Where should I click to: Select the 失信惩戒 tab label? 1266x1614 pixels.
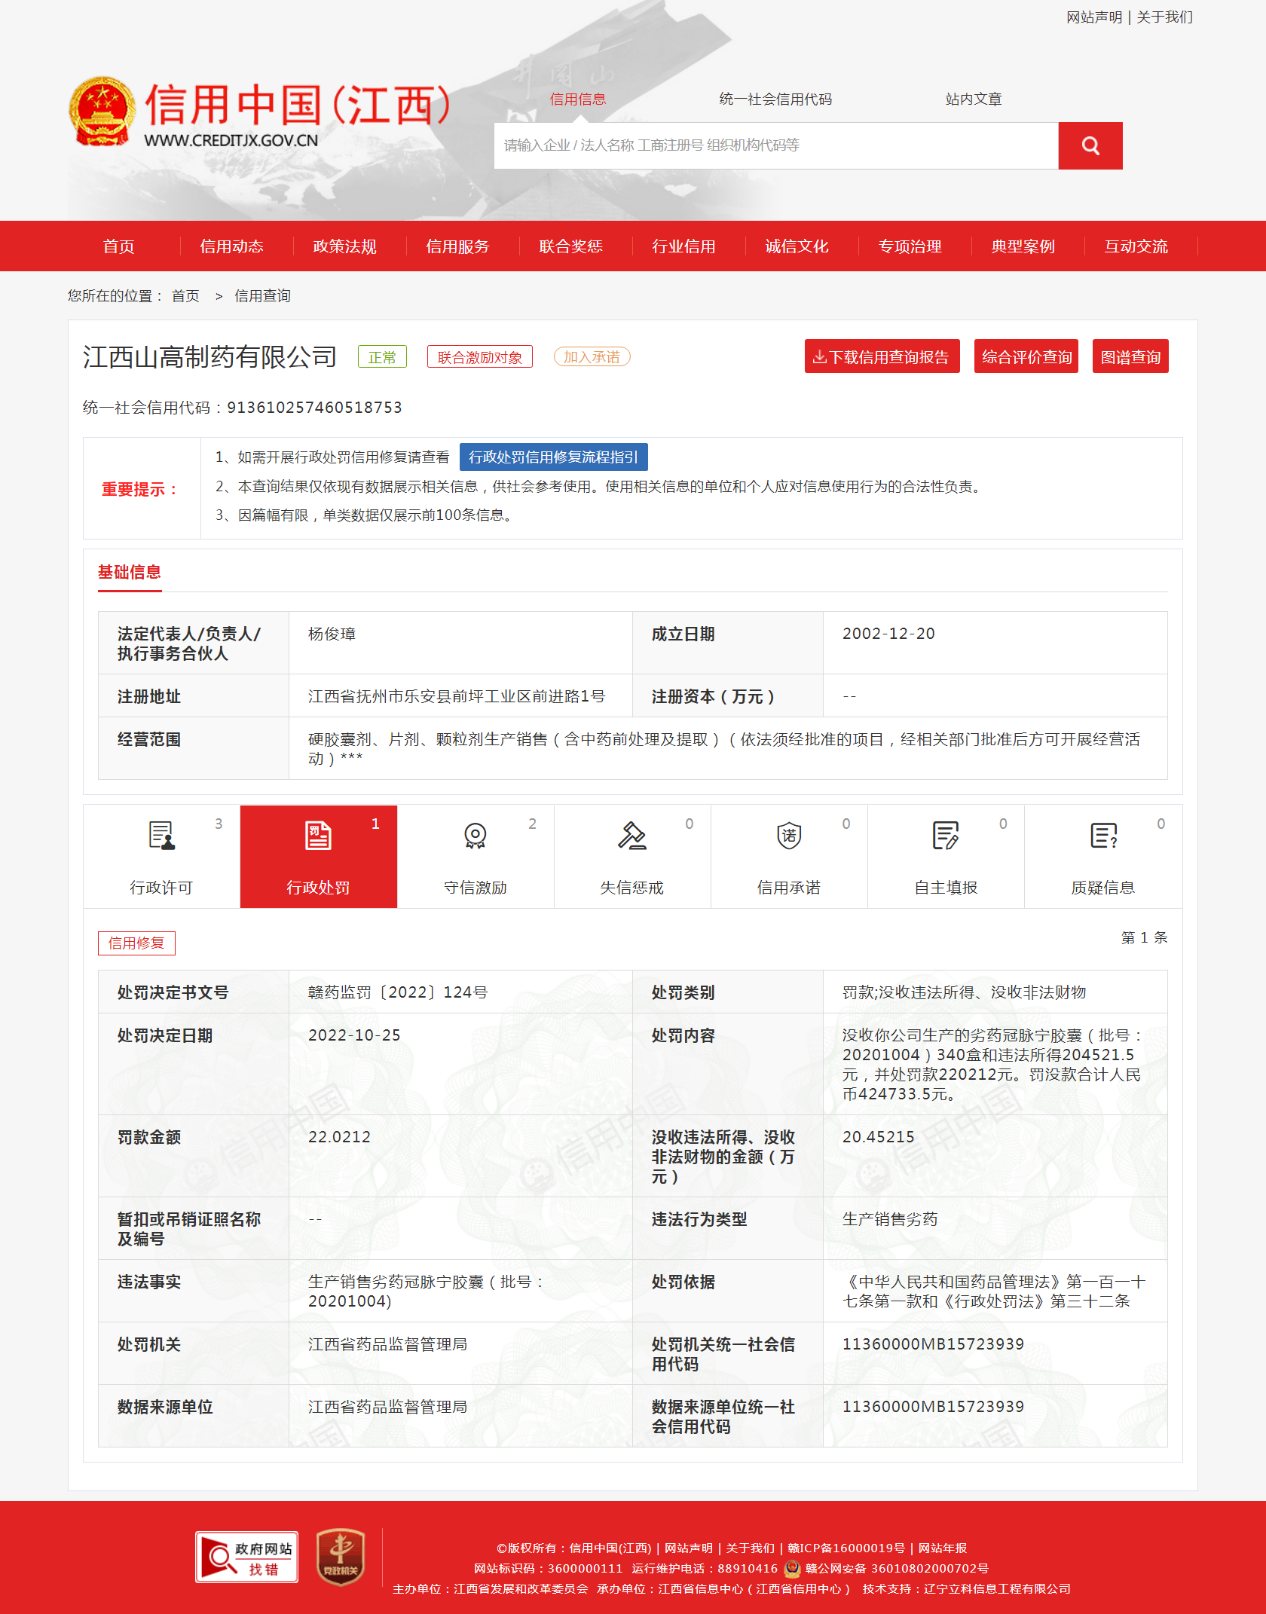[632, 887]
